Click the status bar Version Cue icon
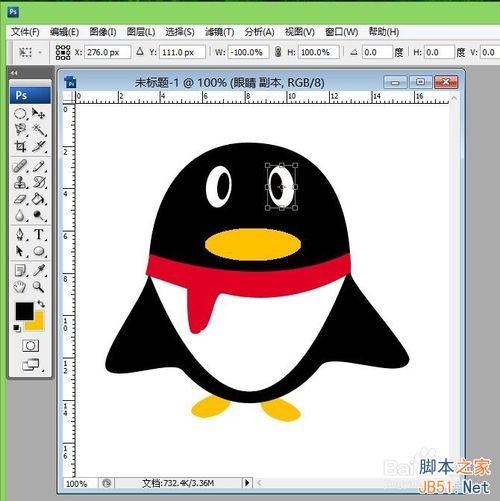This screenshot has width=500, height=501. [x=106, y=483]
